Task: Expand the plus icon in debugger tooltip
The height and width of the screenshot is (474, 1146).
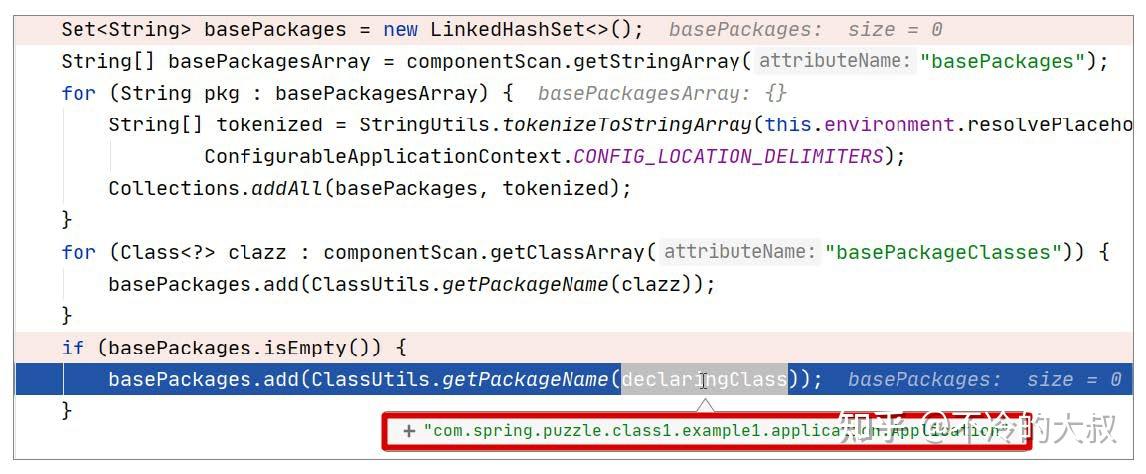Action: click(409, 431)
